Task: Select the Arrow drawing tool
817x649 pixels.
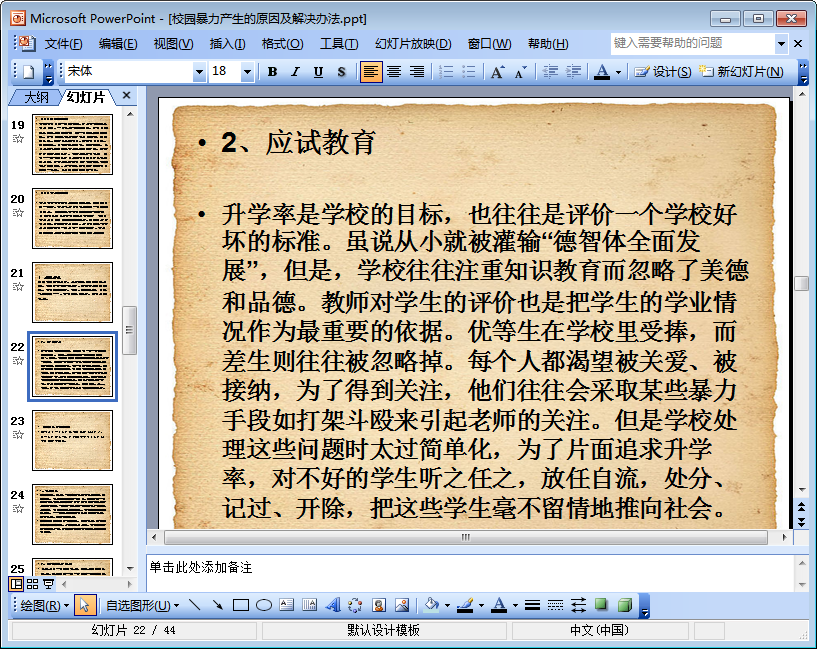Action: (x=218, y=605)
